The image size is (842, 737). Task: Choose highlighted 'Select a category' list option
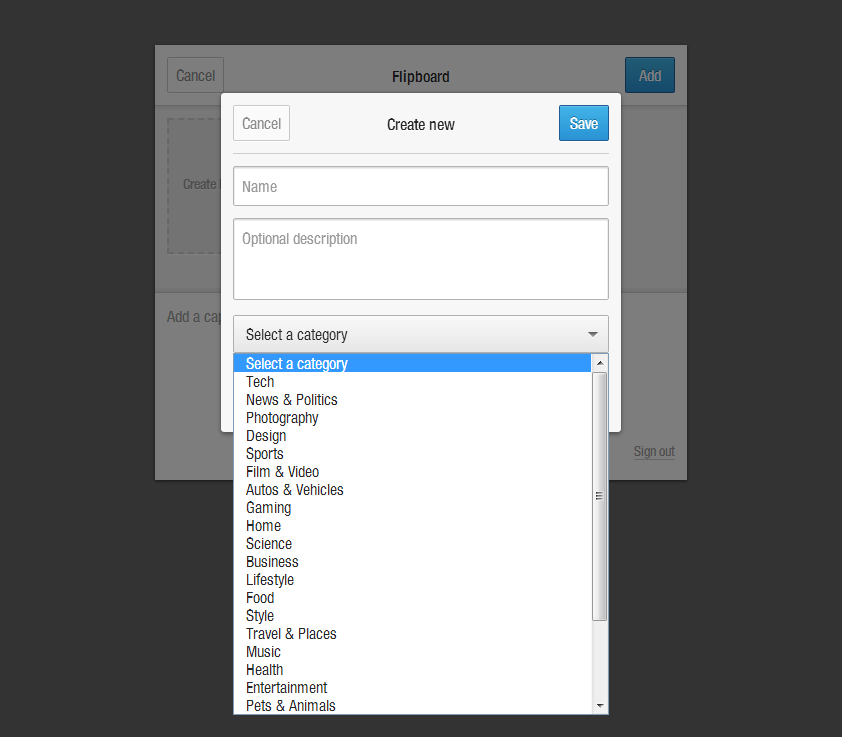click(x=412, y=363)
